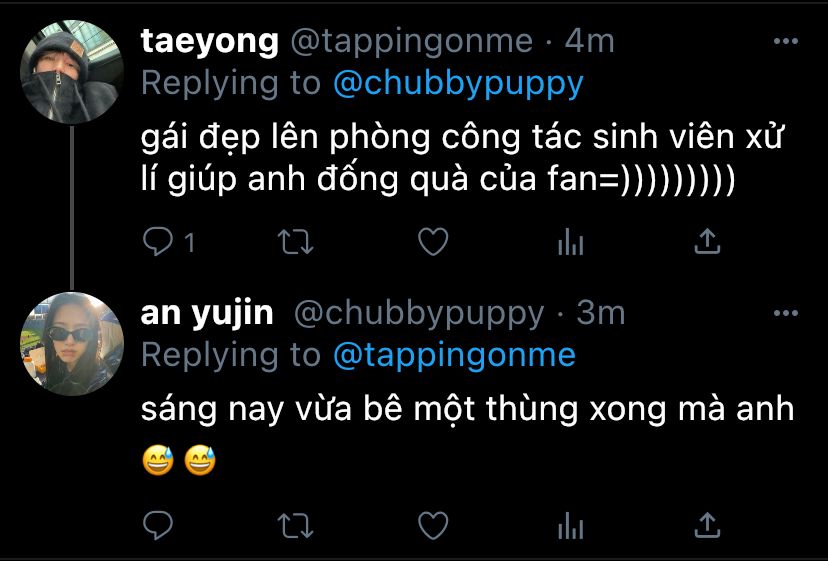Open taeyong display name
The width and height of the screenshot is (828, 561).
[210, 42]
